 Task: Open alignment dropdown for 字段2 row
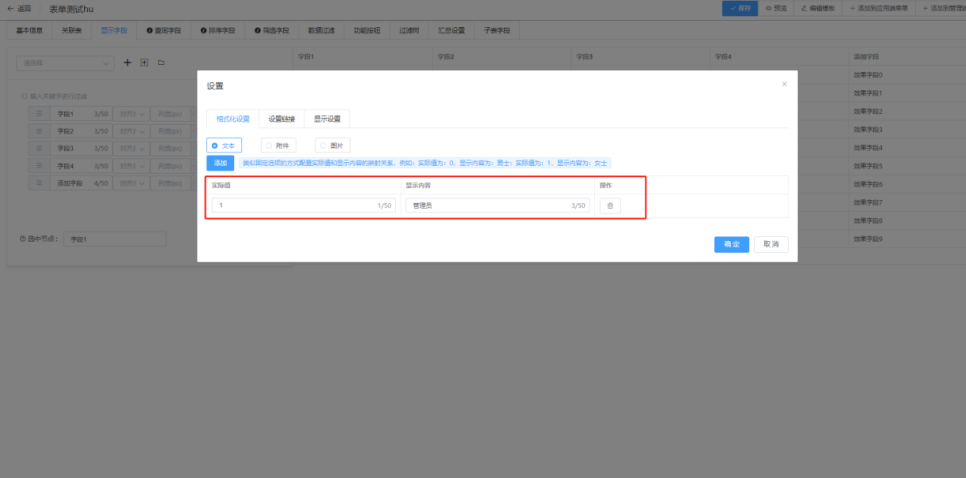[131, 131]
